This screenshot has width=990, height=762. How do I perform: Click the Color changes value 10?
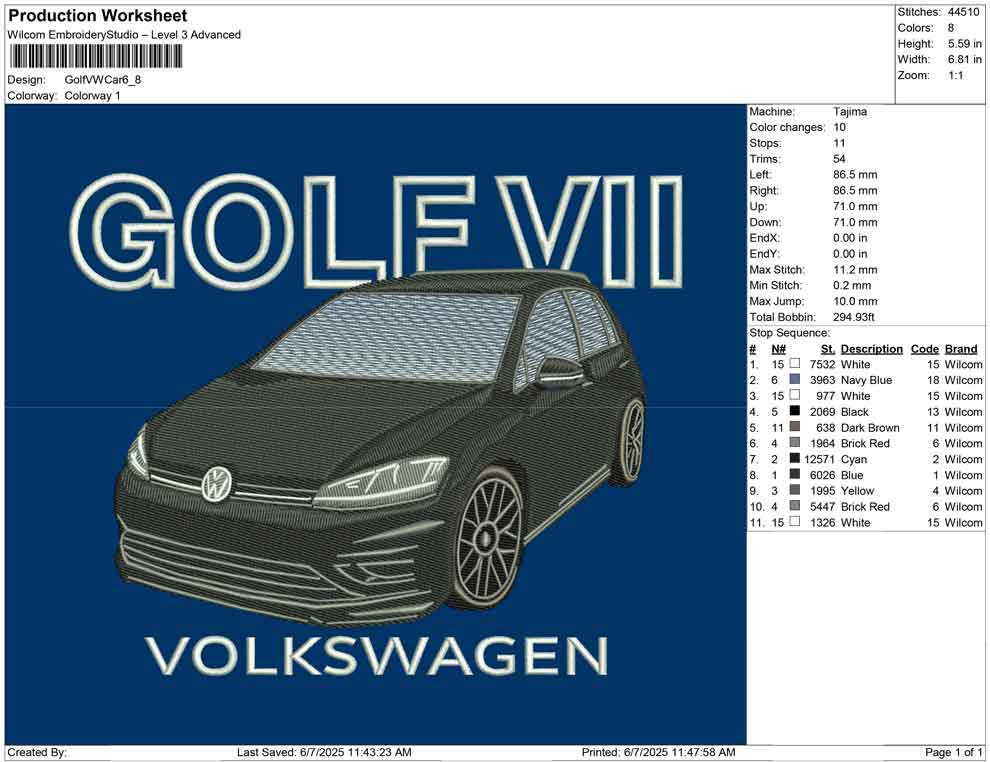(x=839, y=128)
